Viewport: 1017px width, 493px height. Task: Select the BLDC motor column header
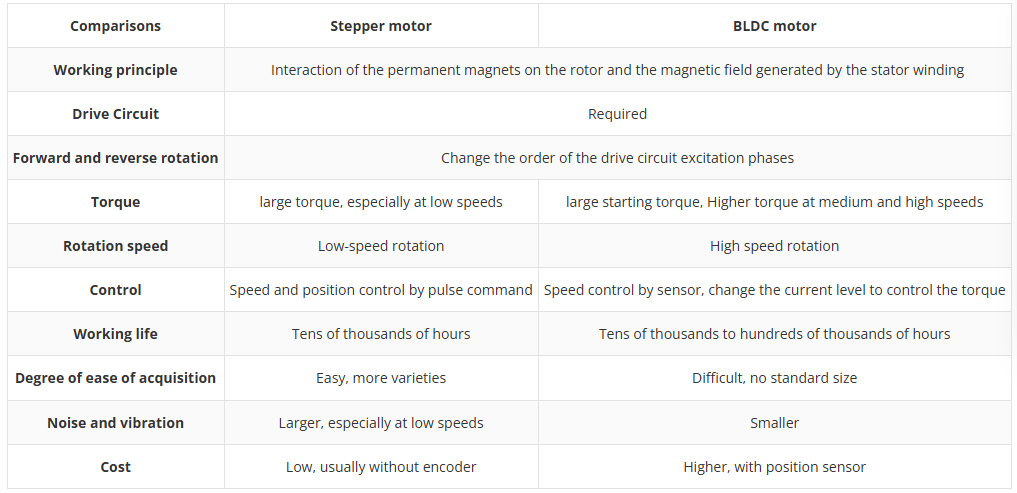point(774,26)
